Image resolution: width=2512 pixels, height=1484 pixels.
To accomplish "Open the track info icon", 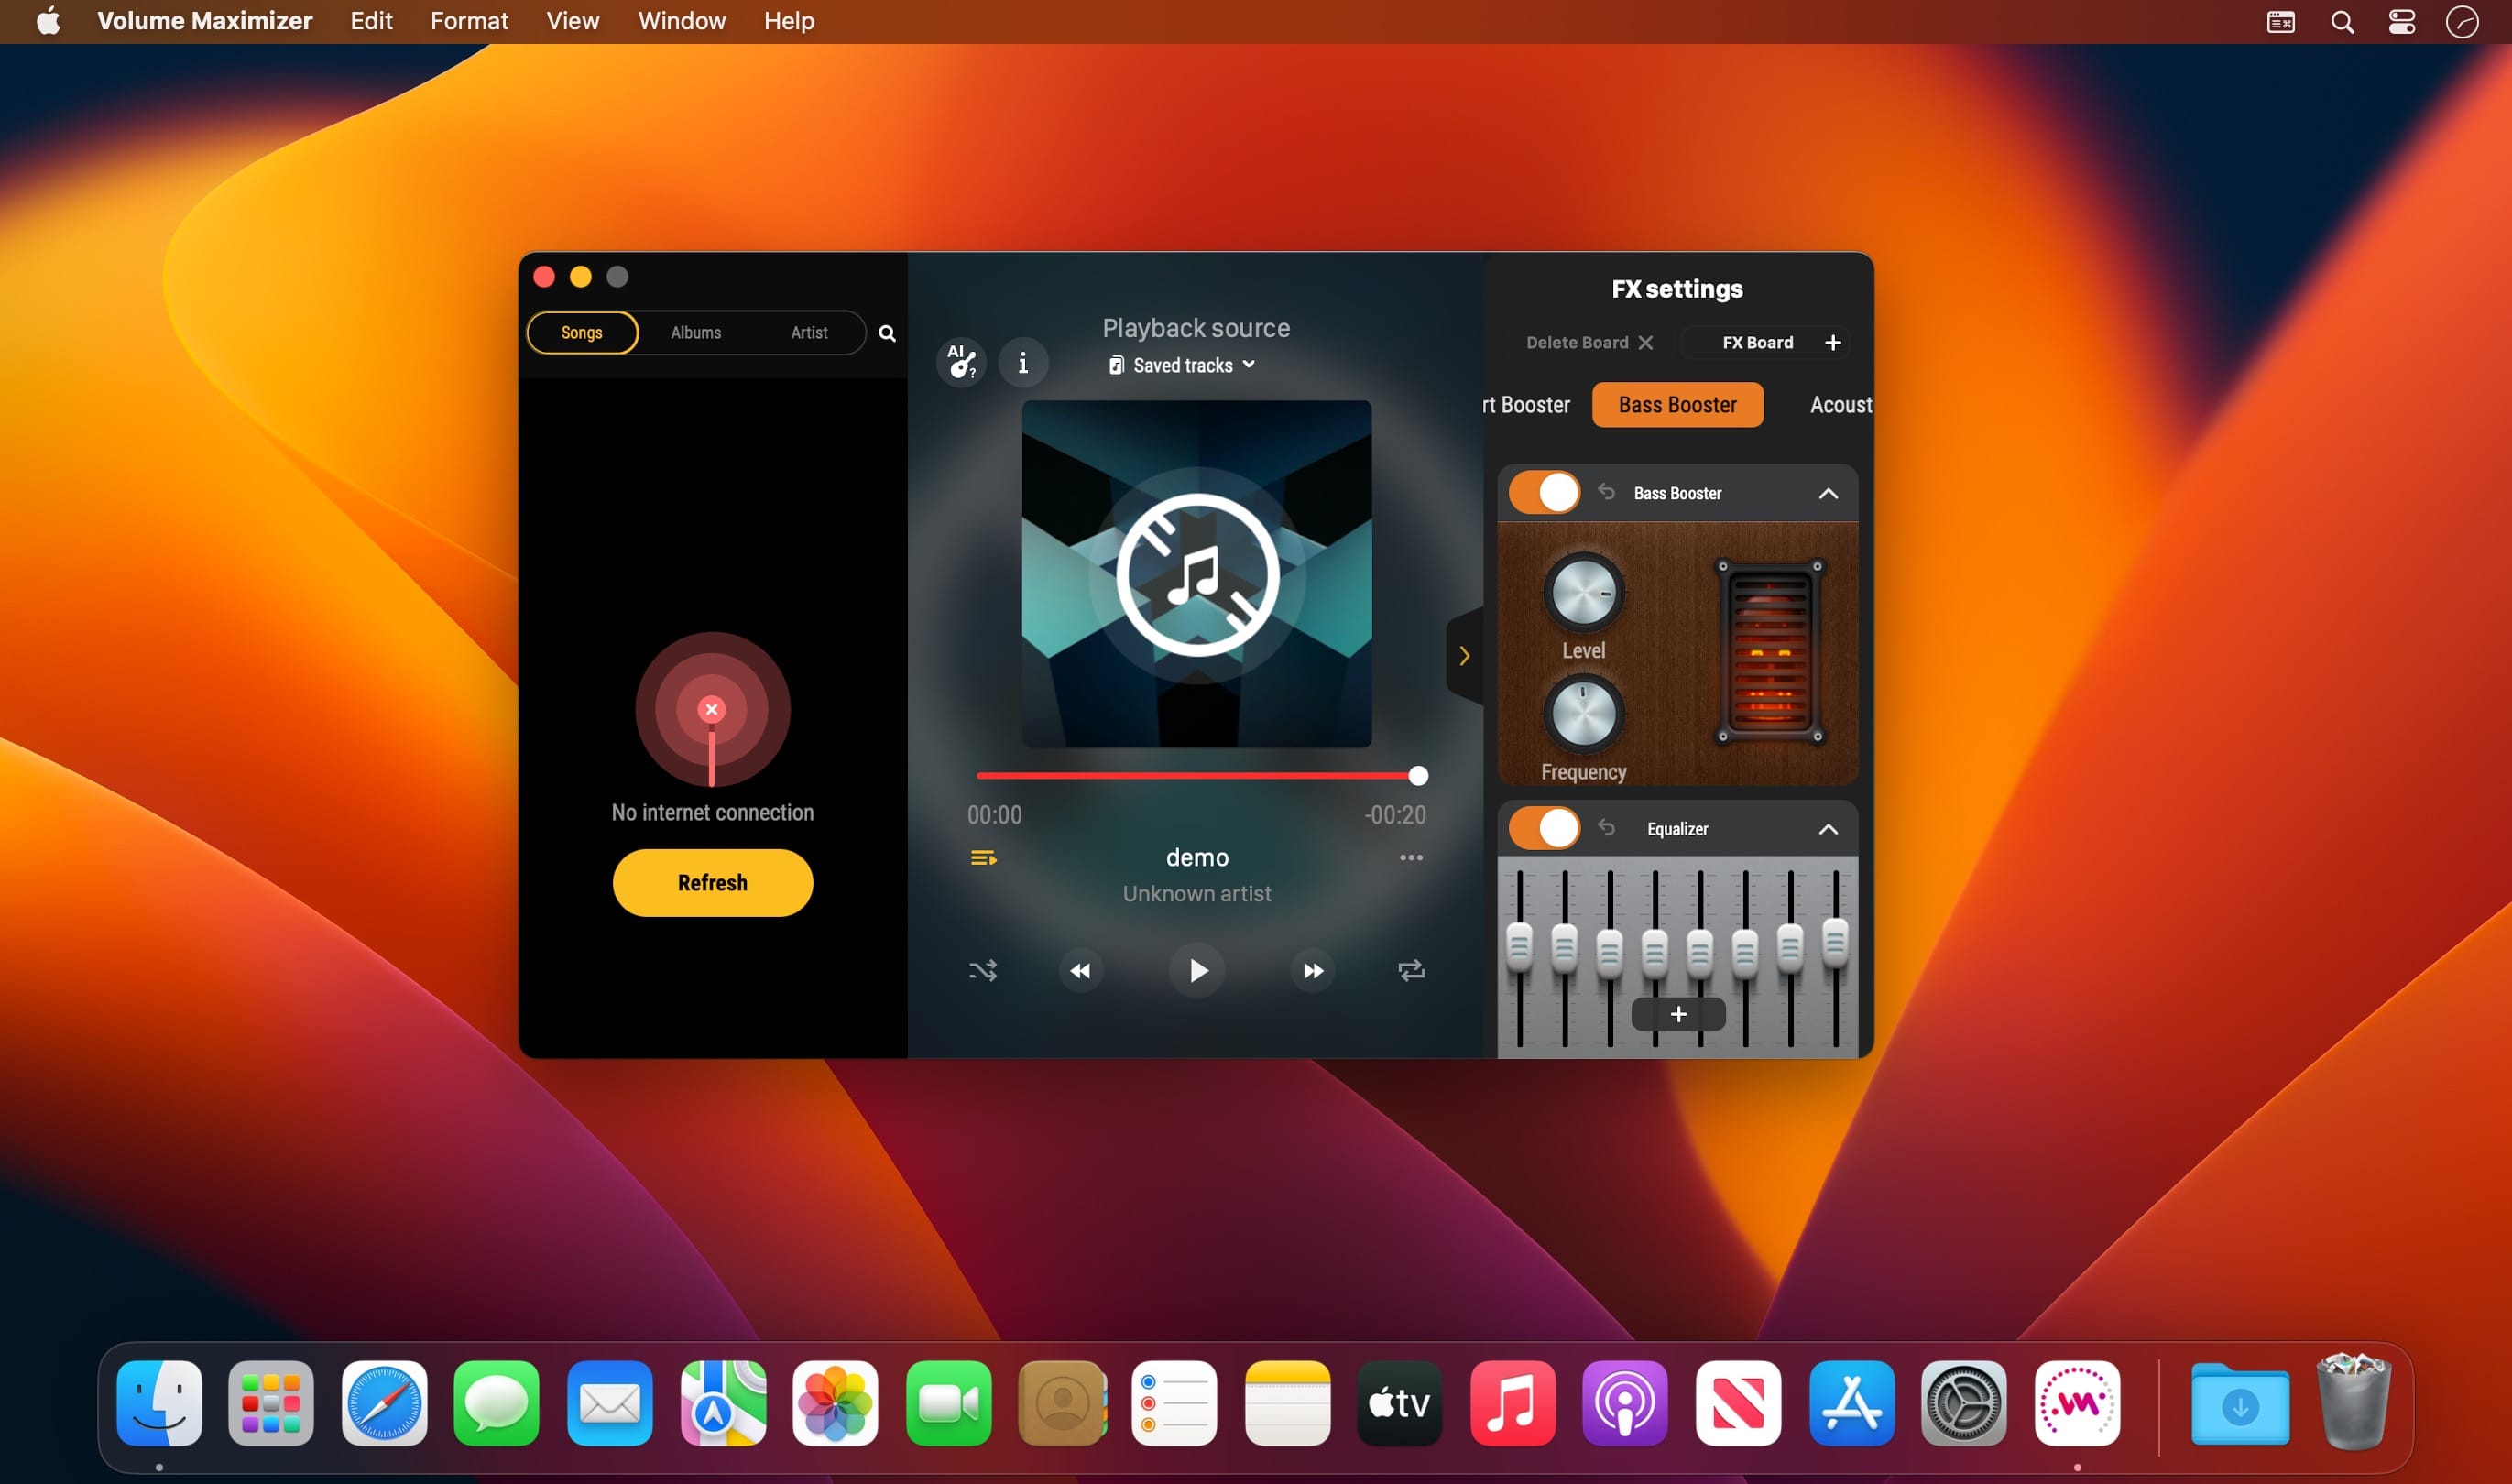I will pos(1022,362).
